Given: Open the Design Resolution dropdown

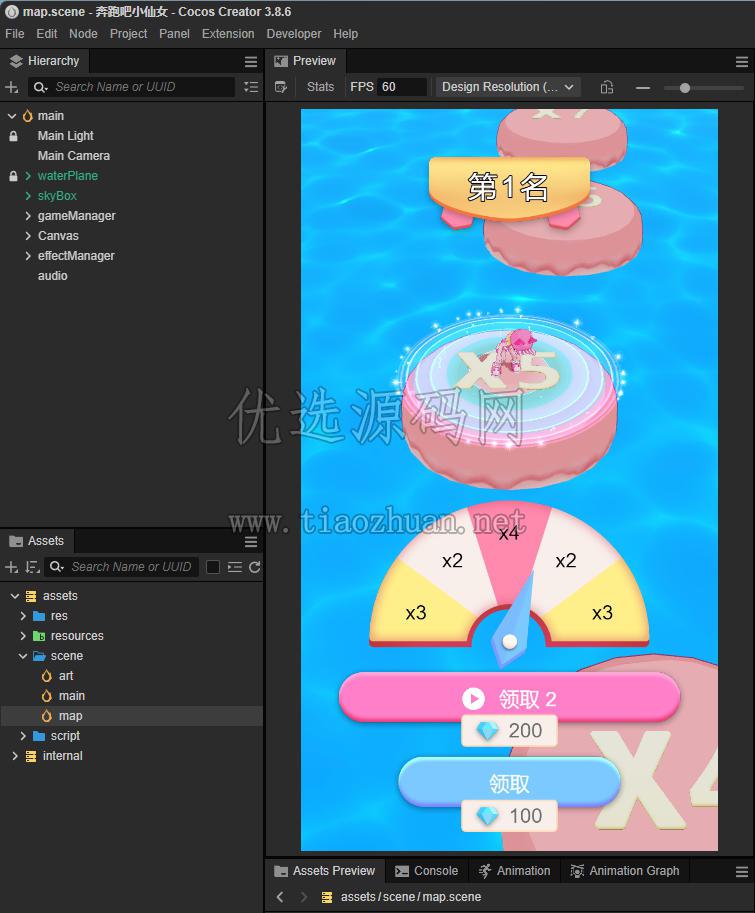Looking at the screenshot, I should 507,87.
